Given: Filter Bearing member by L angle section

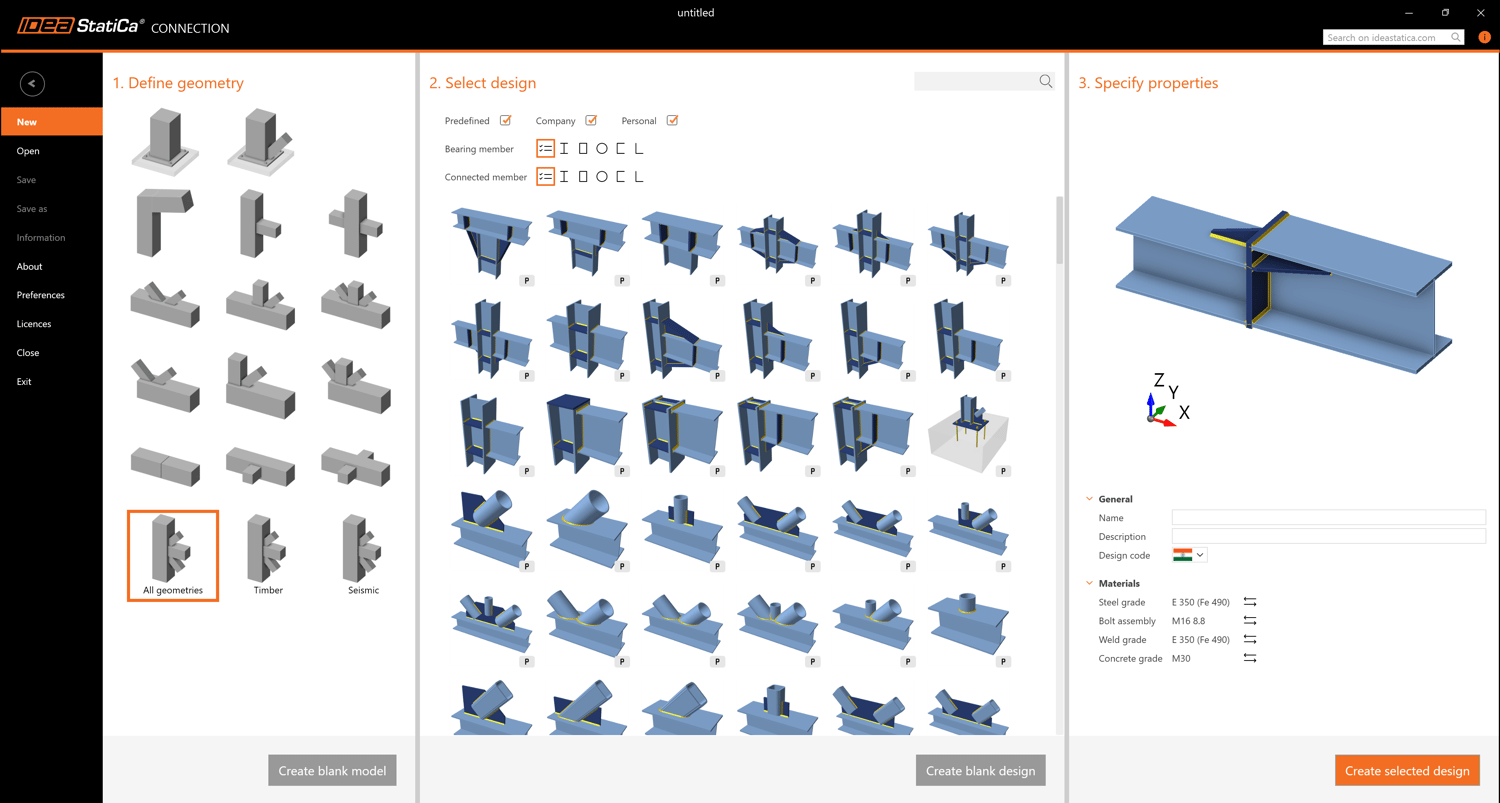Looking at the screenshot, I should [639, 149].
